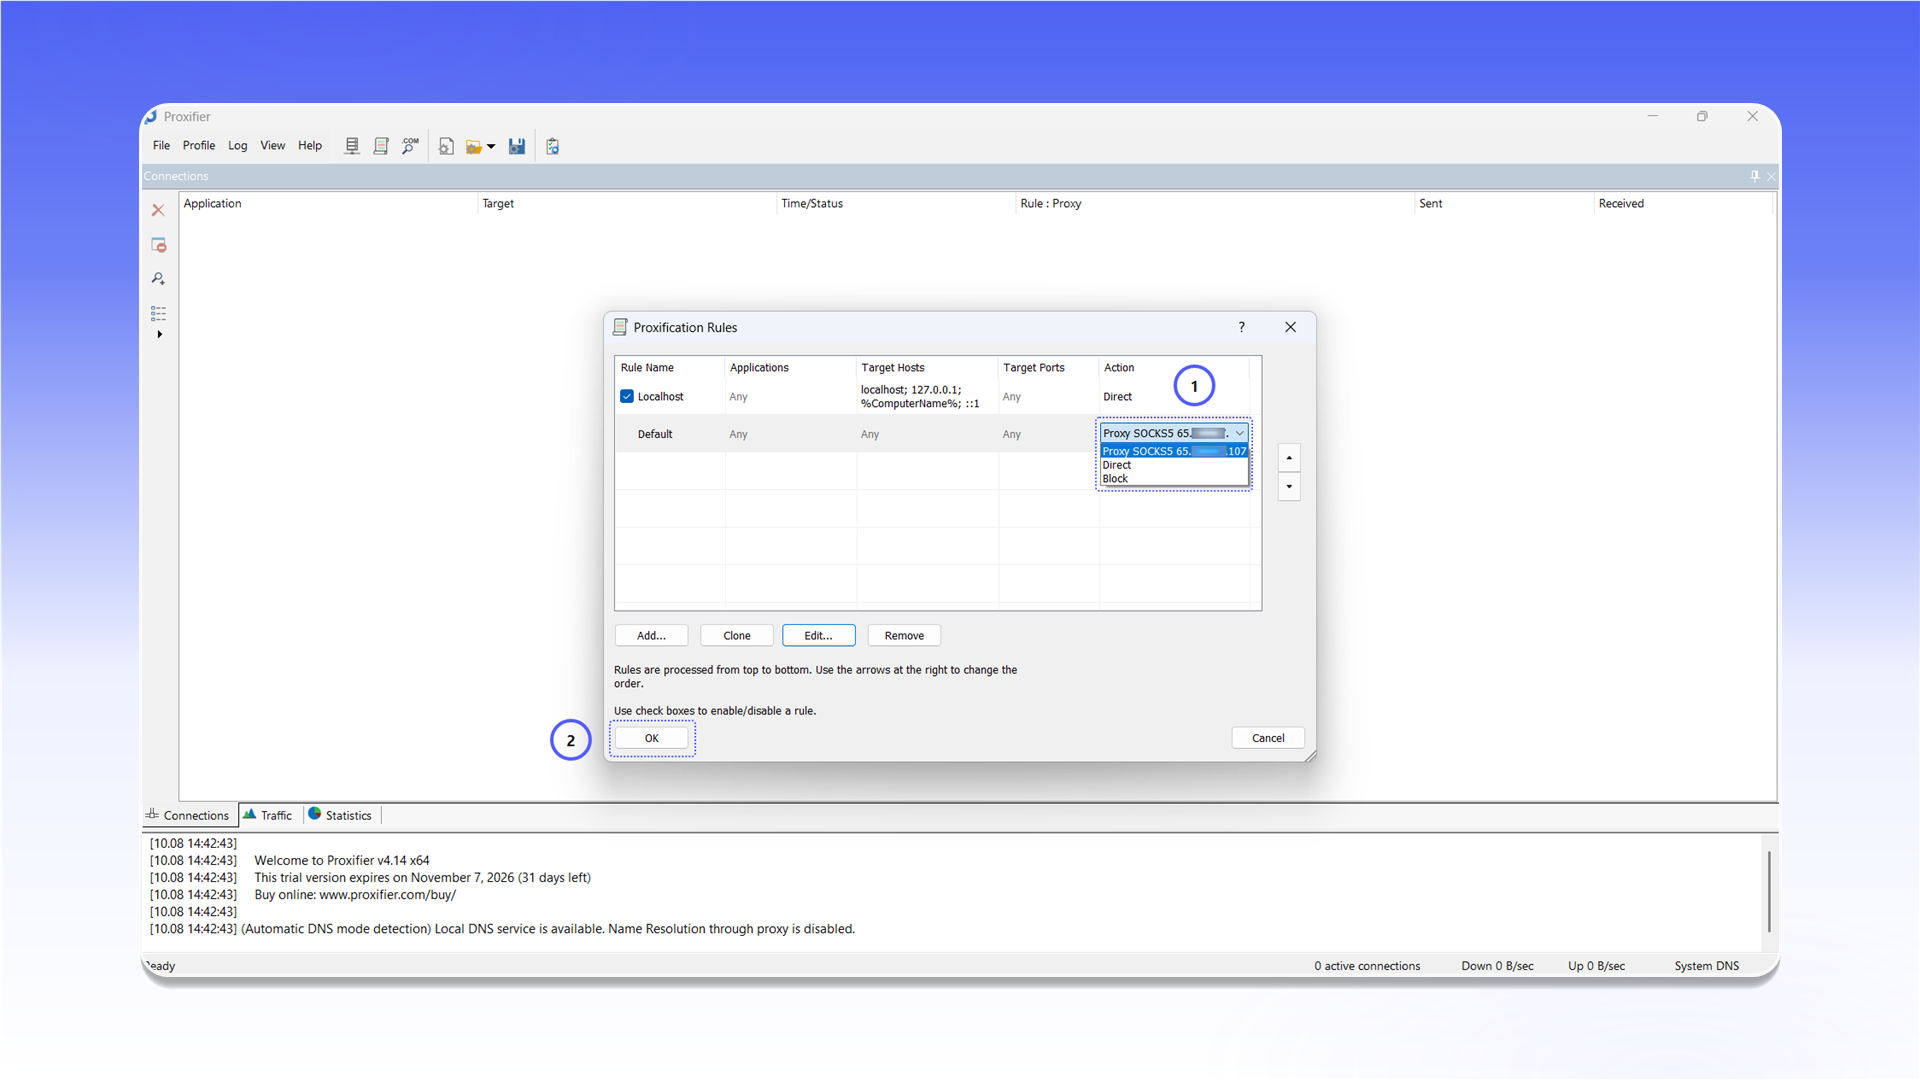
Task: Click the list view sidebar icon
Action: [x=158, y=313]
